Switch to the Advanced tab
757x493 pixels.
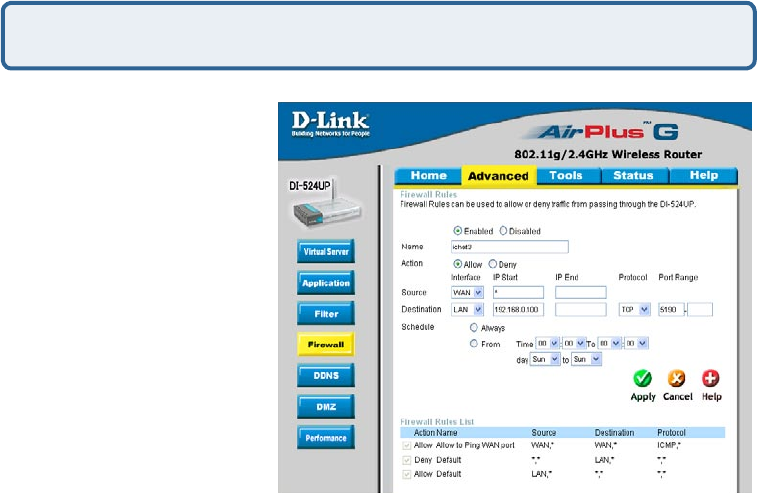498,176
